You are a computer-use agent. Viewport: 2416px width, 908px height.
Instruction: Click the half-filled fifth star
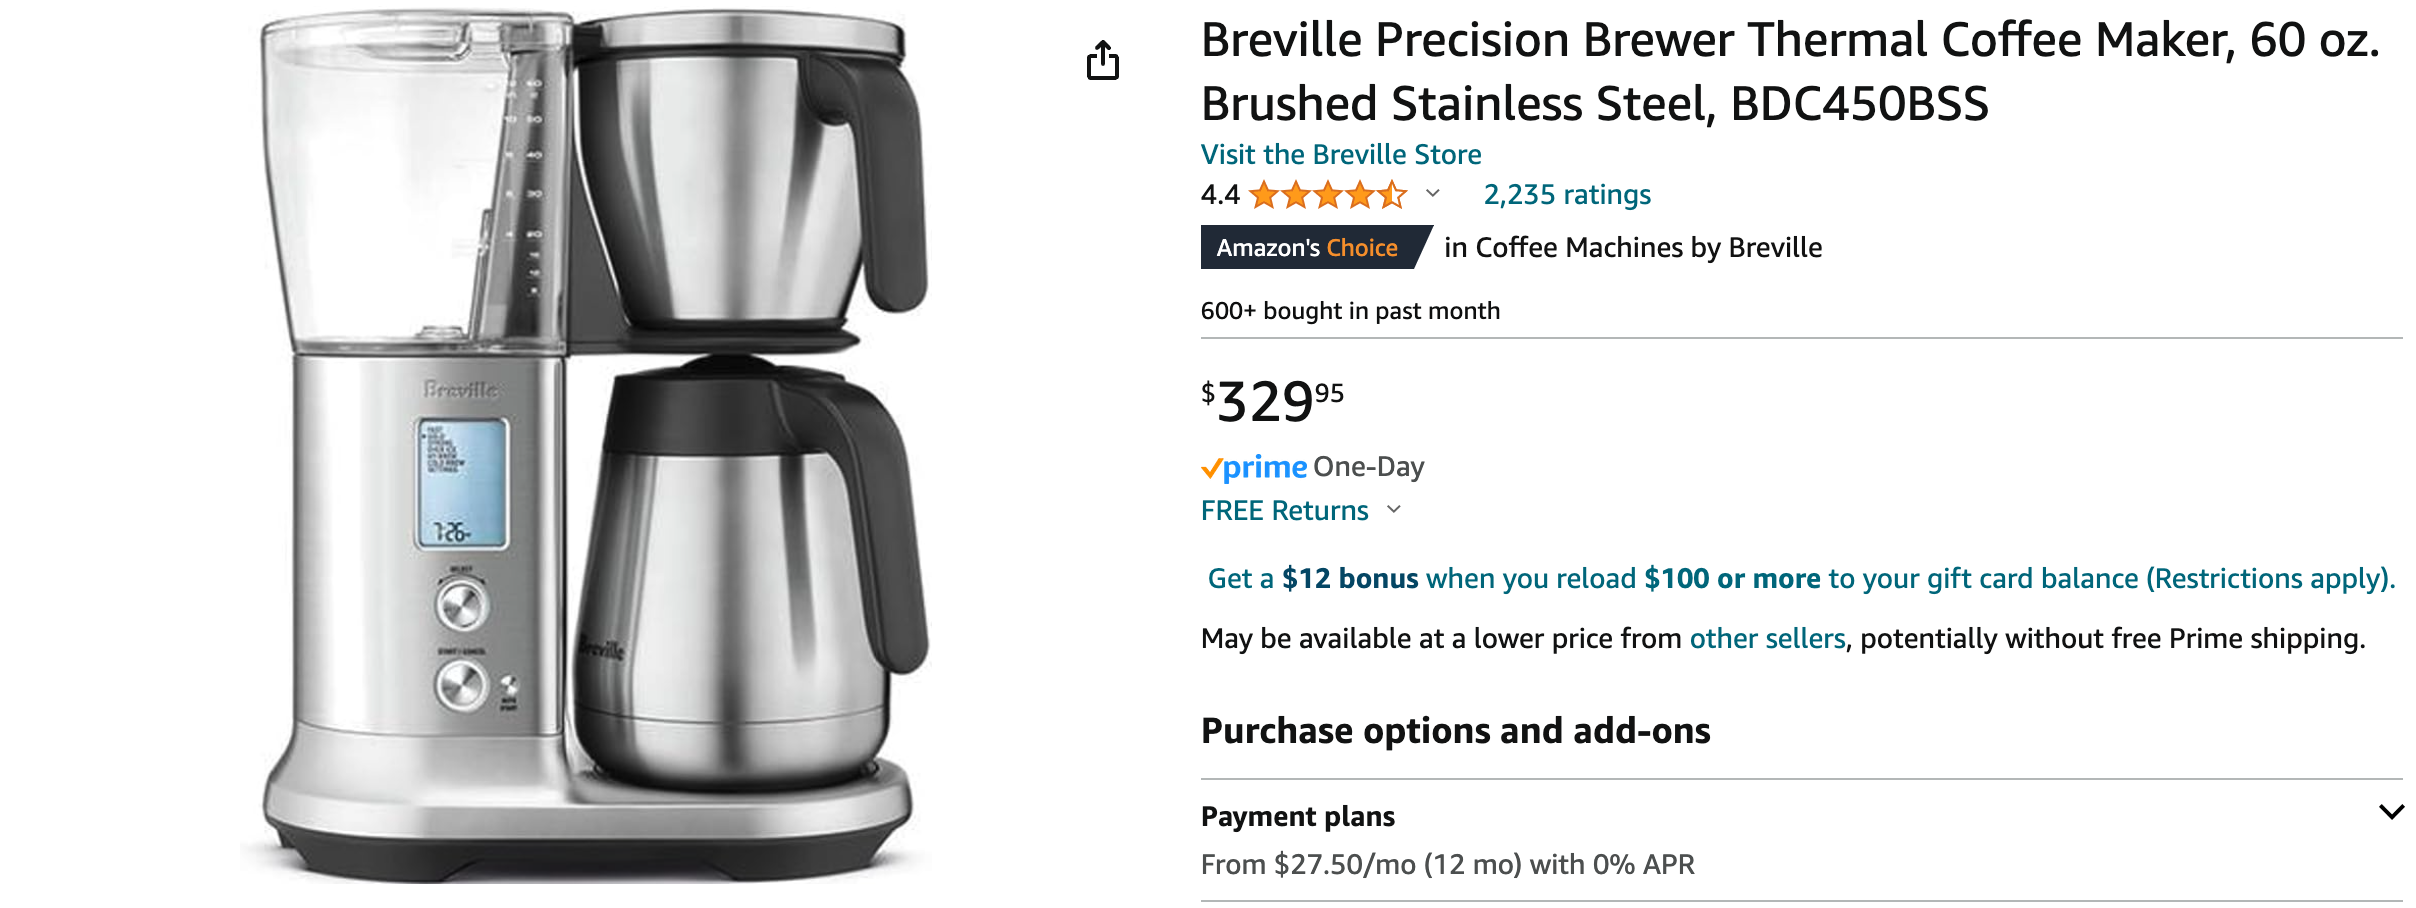pyautogui.click(x=1392, y=195)
